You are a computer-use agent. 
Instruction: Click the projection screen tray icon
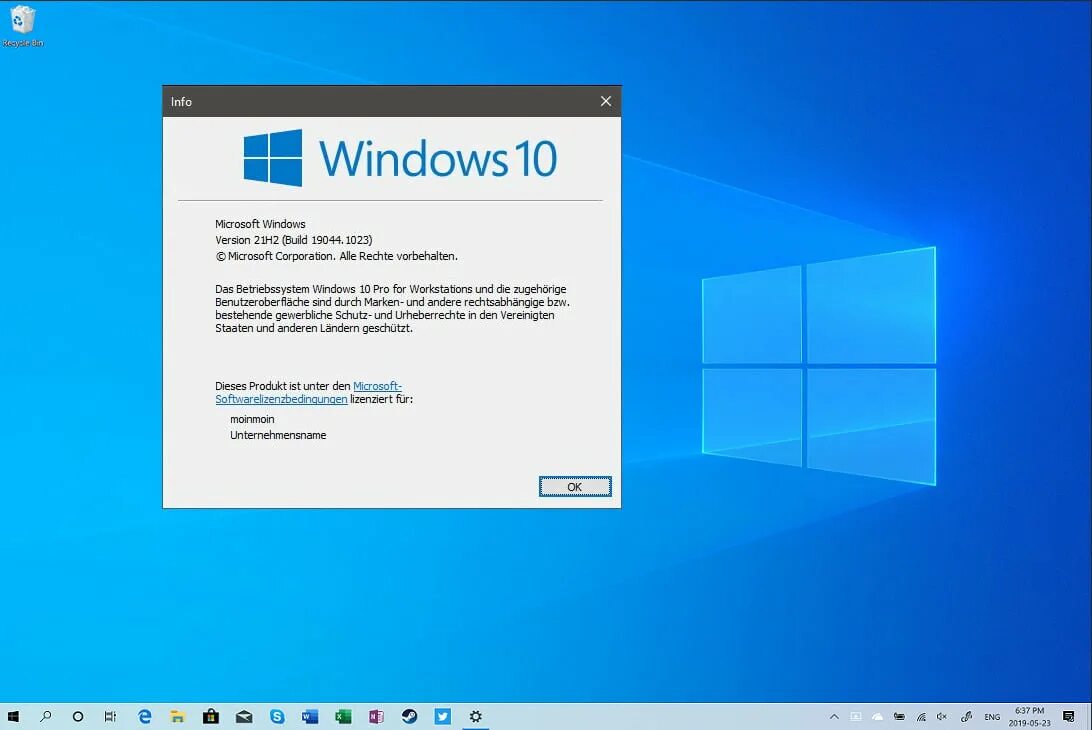[x=856, y=716]
